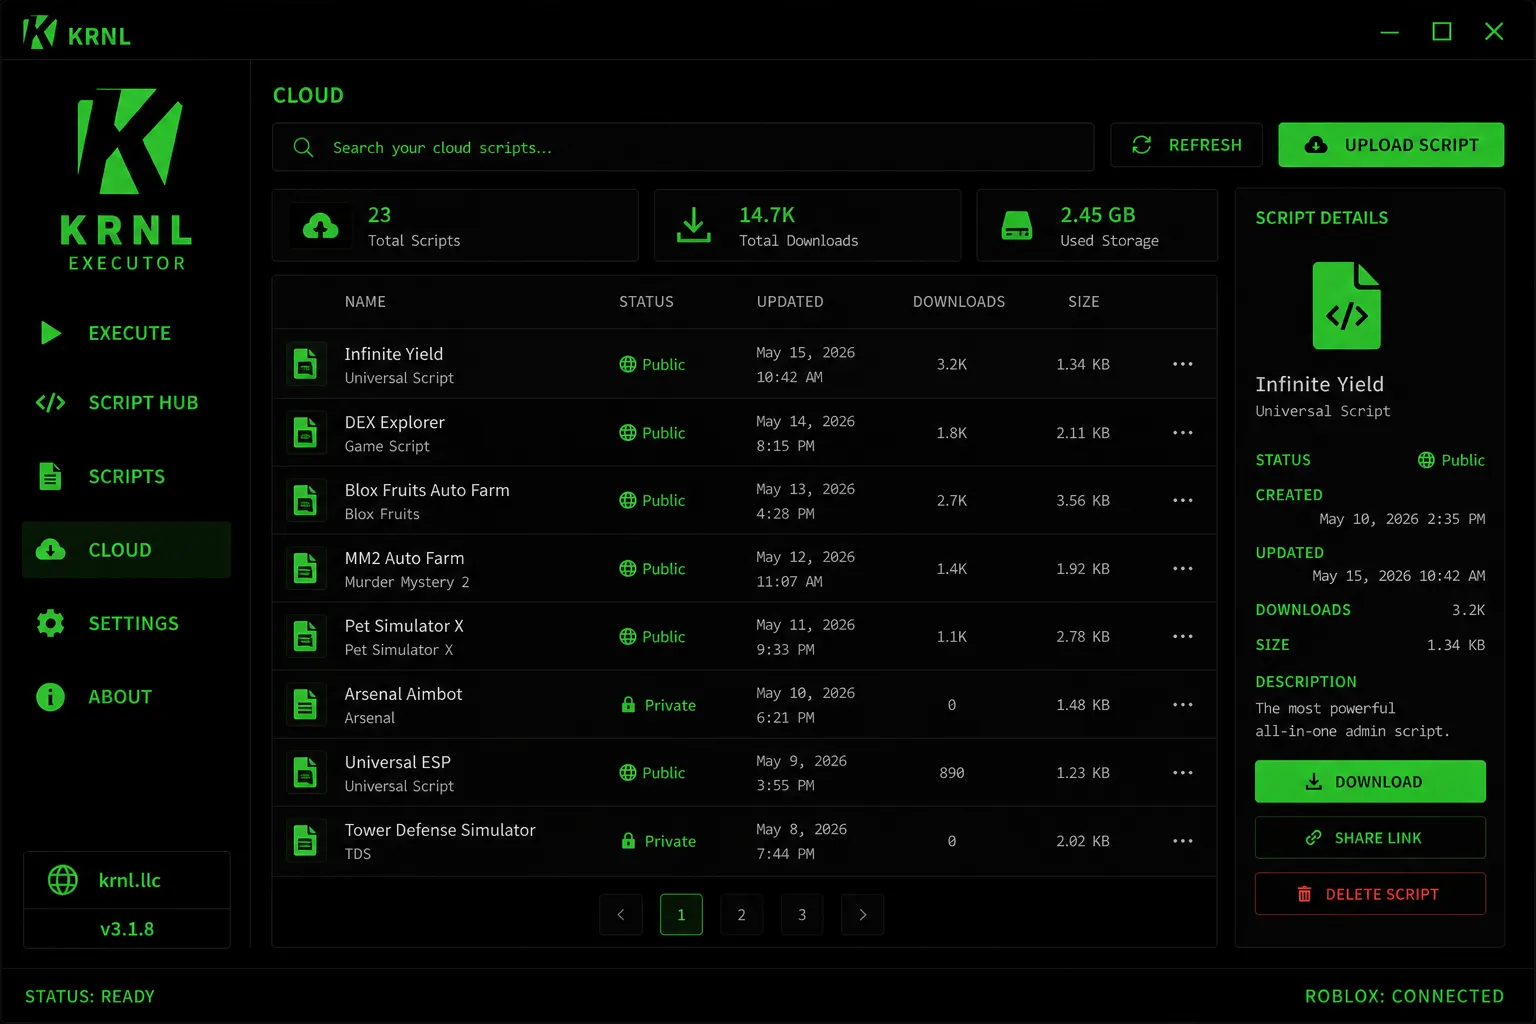Click the Refresh button
Image resolution: width=1536 pixels, height=1024 pixels.
point(1186,145)
